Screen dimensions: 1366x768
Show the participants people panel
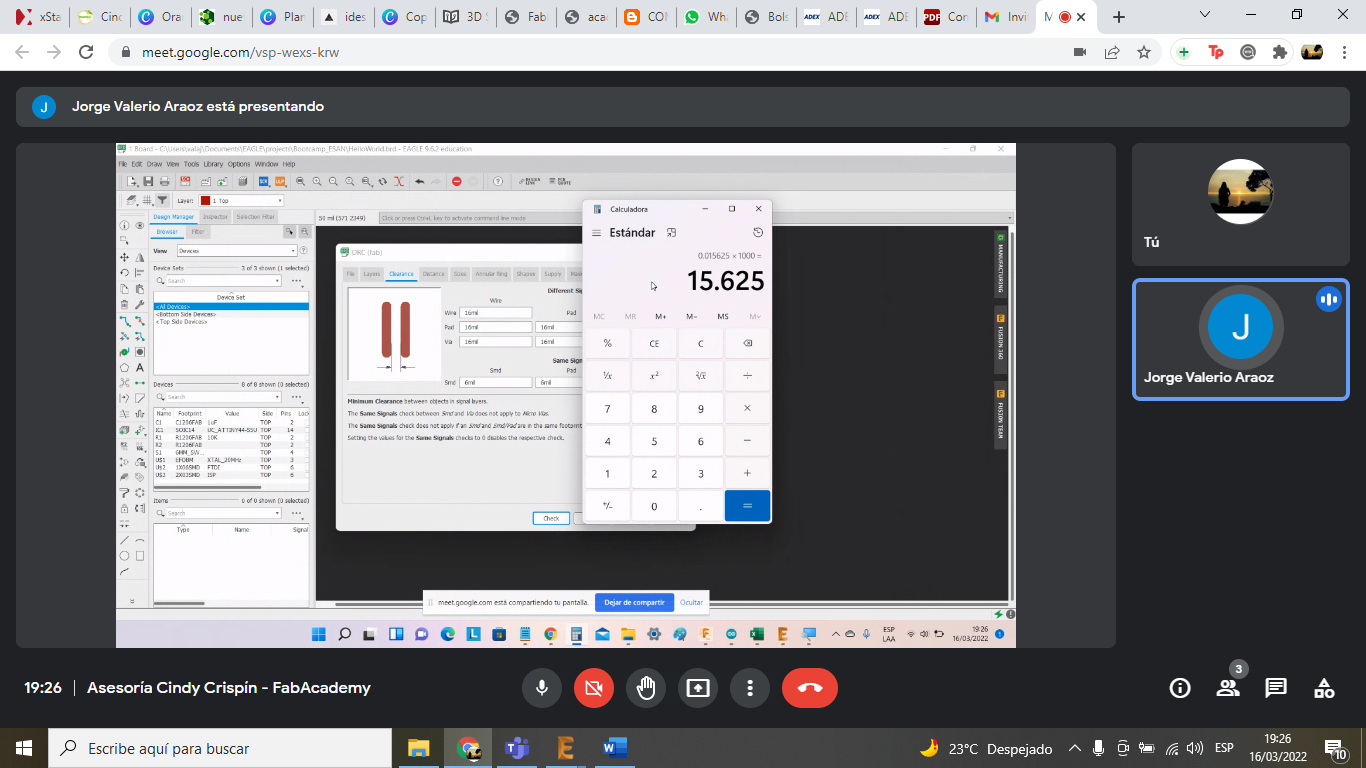1228,688
